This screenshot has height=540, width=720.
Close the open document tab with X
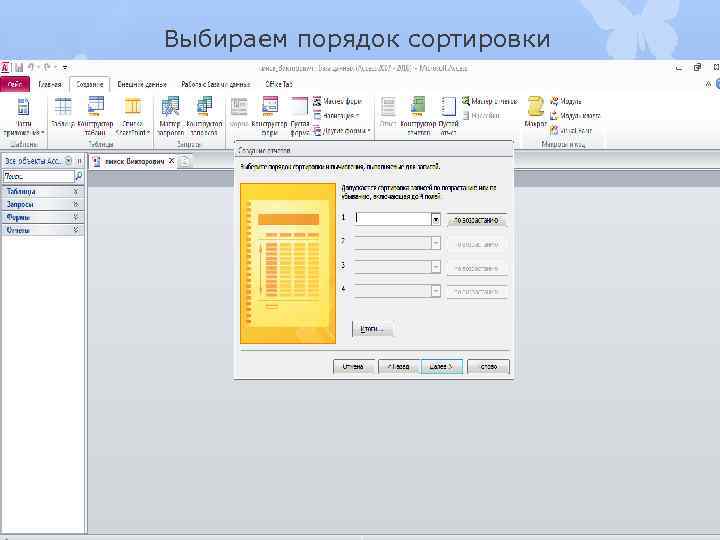171,161
